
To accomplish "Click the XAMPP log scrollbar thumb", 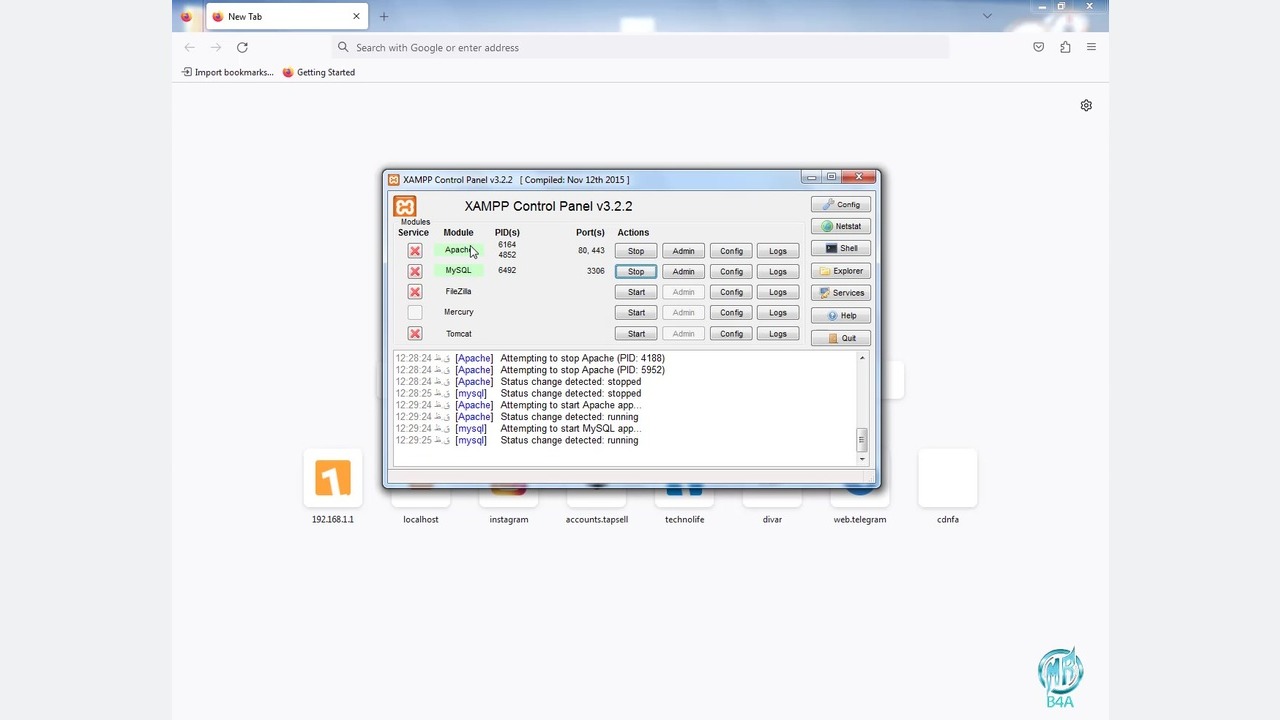I will (x=862, y=439).
